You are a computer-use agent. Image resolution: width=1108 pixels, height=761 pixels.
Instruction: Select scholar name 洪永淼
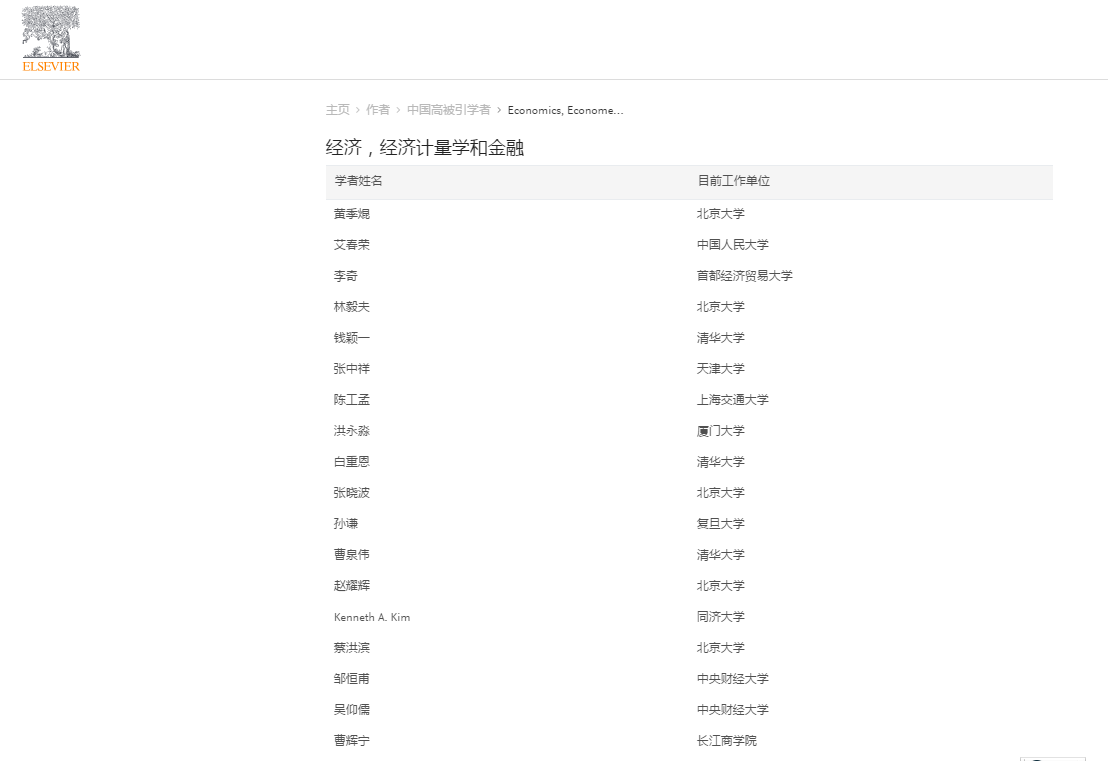click(352, 431)
